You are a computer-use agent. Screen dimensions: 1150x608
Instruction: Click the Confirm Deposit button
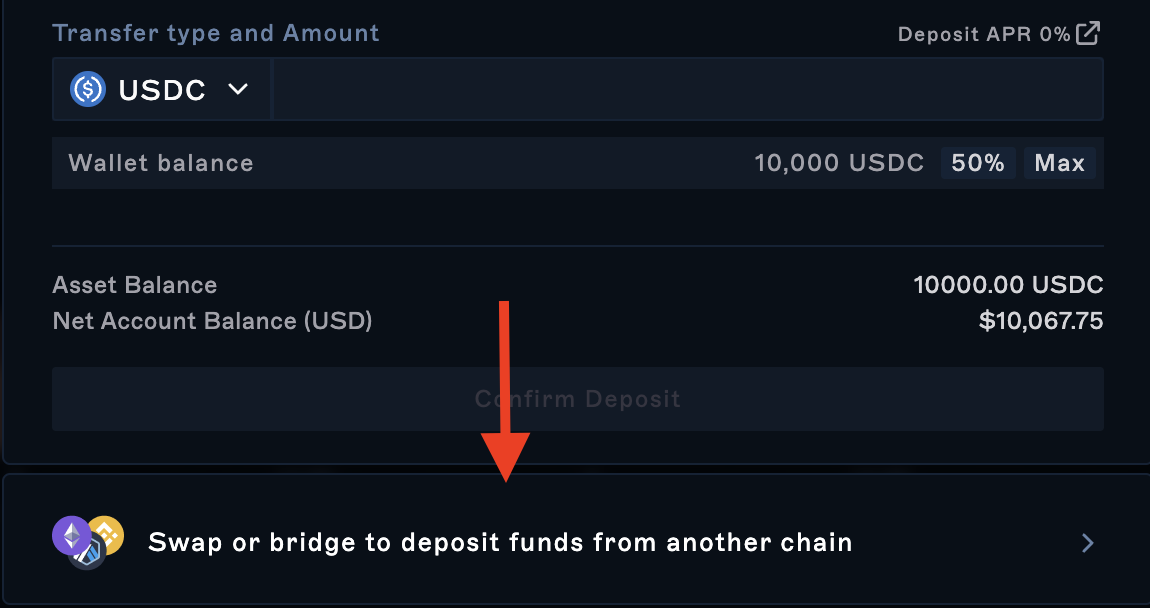577,399
